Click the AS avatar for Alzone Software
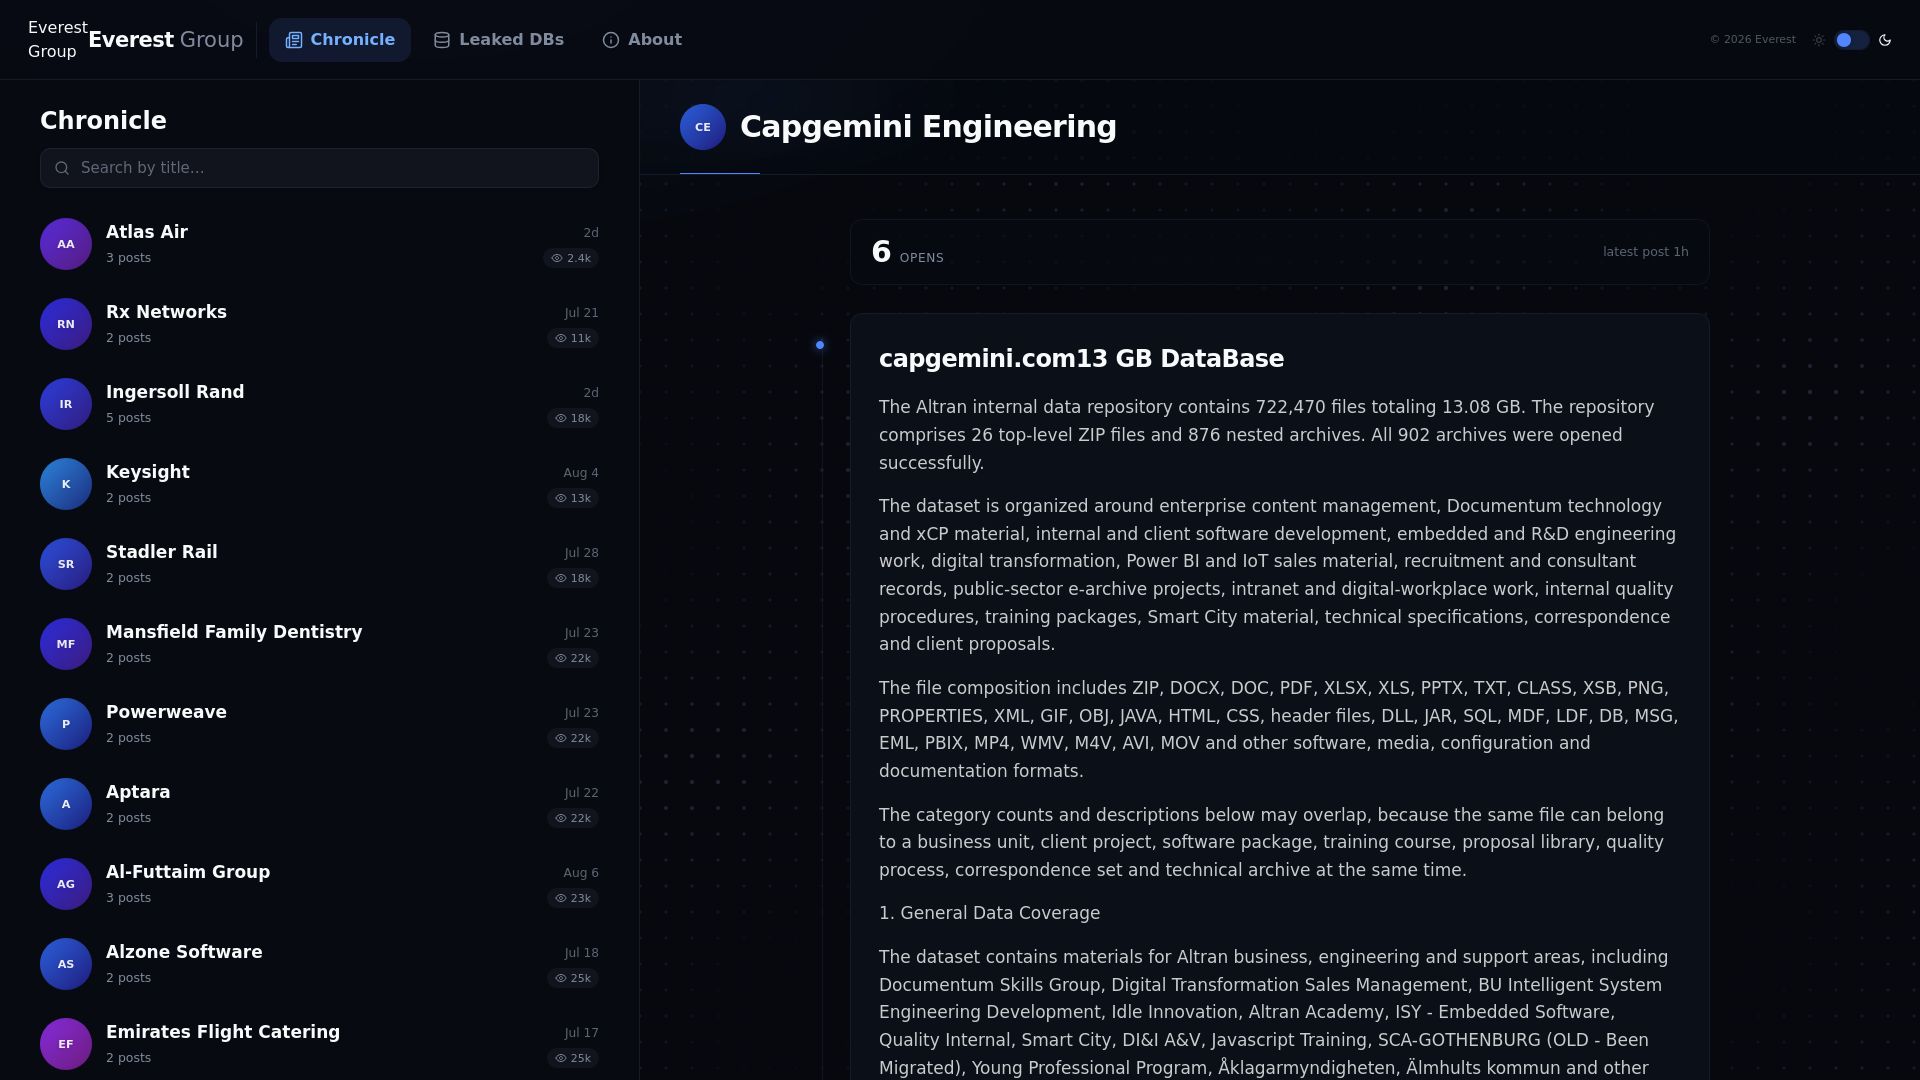 (66, 964)
